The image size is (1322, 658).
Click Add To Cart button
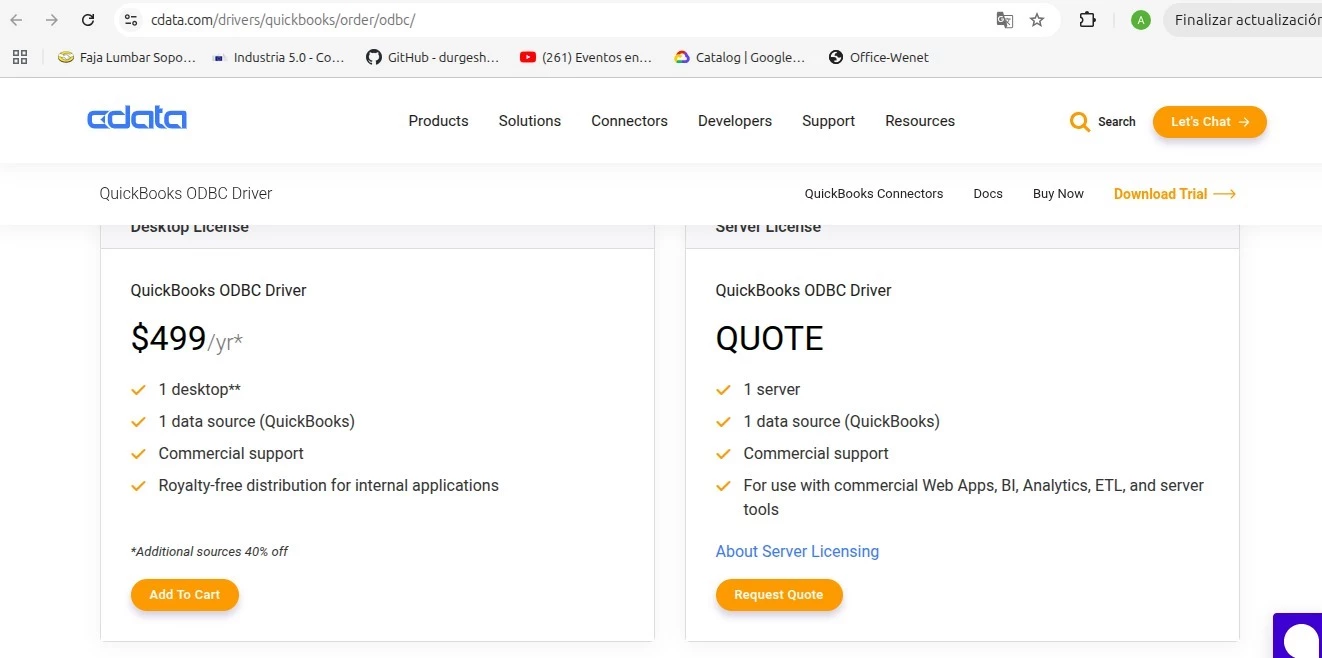pyautogui.click(x=185, y=595)
